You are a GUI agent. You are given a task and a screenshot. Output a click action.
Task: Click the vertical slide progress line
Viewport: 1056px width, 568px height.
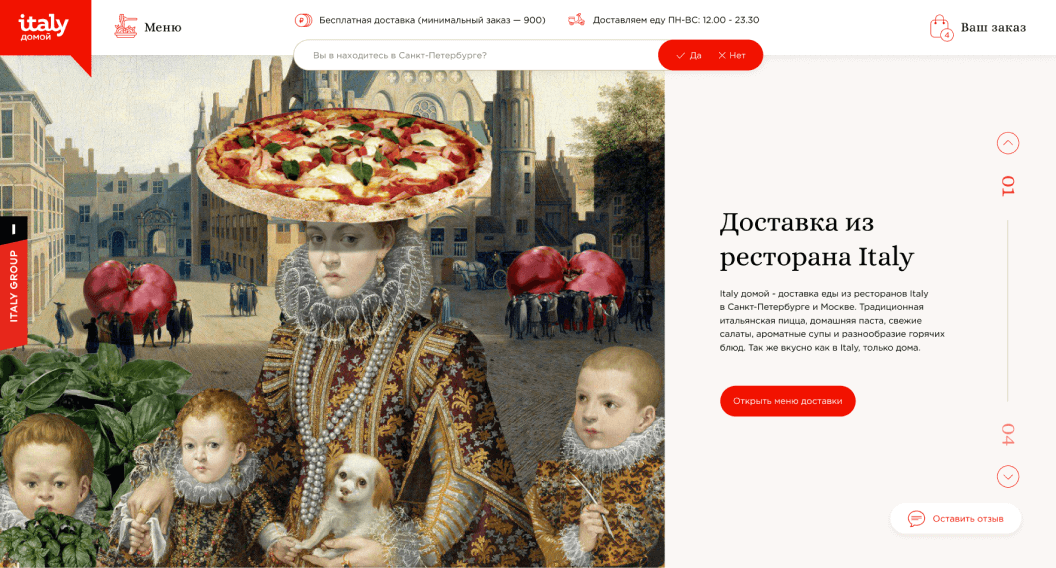click(x=1008, y=310)
